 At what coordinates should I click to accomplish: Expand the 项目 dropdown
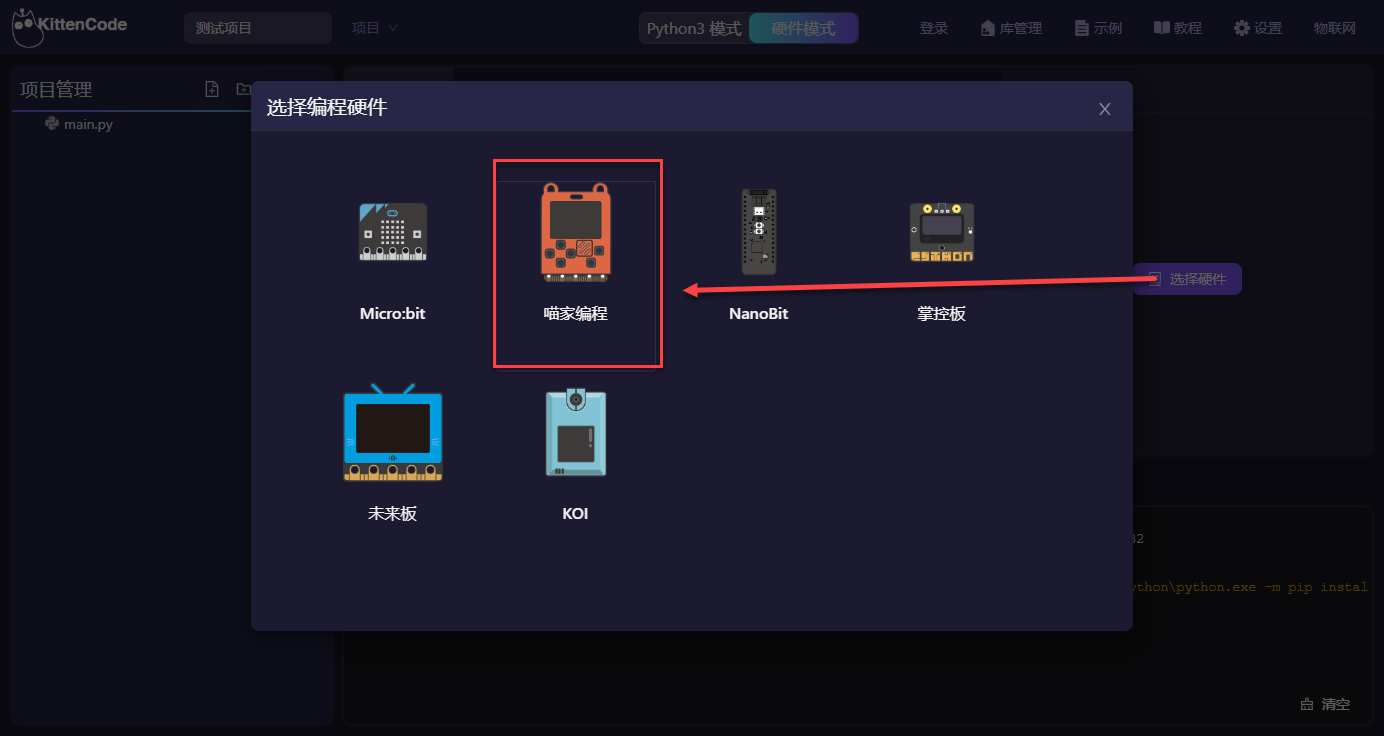tap(375, 28)
